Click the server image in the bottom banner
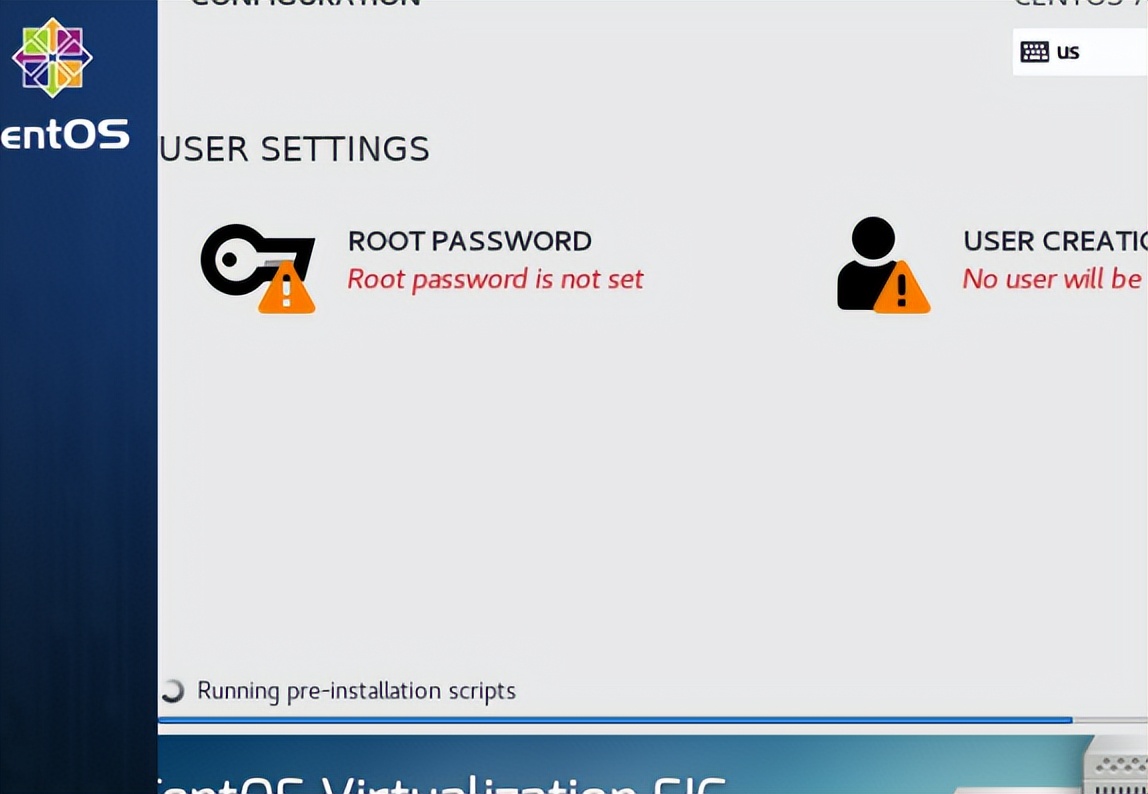 [x=1115, y=765]
